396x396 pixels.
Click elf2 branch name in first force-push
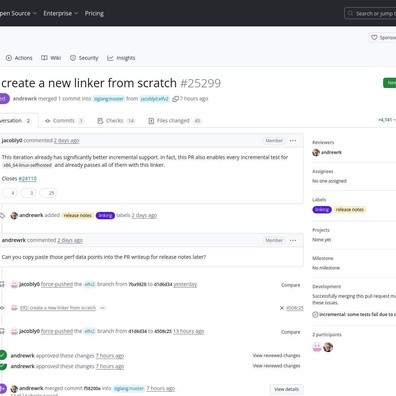pyautogui.click(x=89, y=284)
